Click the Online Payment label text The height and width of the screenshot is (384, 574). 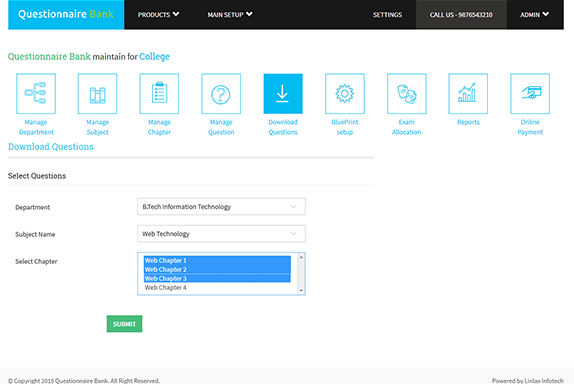(530, 127)
